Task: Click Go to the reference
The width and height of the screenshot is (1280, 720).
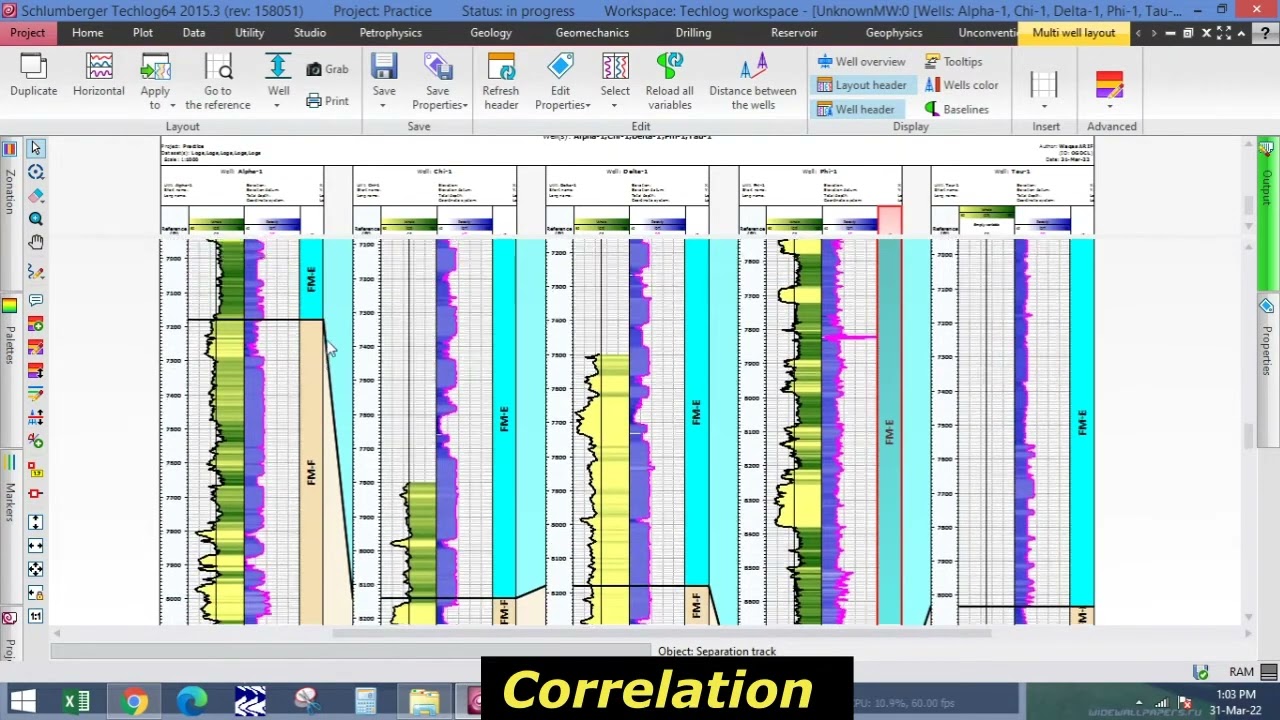Action: point(217,81)
